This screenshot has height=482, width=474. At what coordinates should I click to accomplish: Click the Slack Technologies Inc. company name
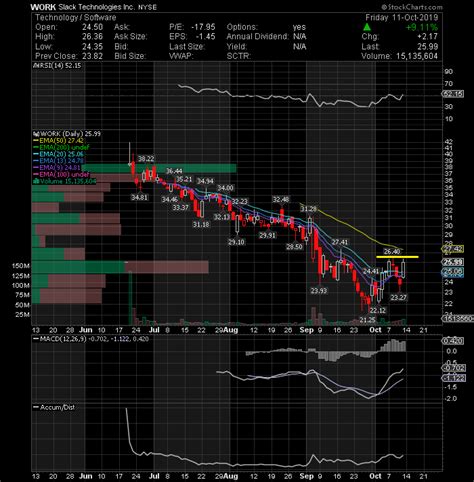click(97, 7)
